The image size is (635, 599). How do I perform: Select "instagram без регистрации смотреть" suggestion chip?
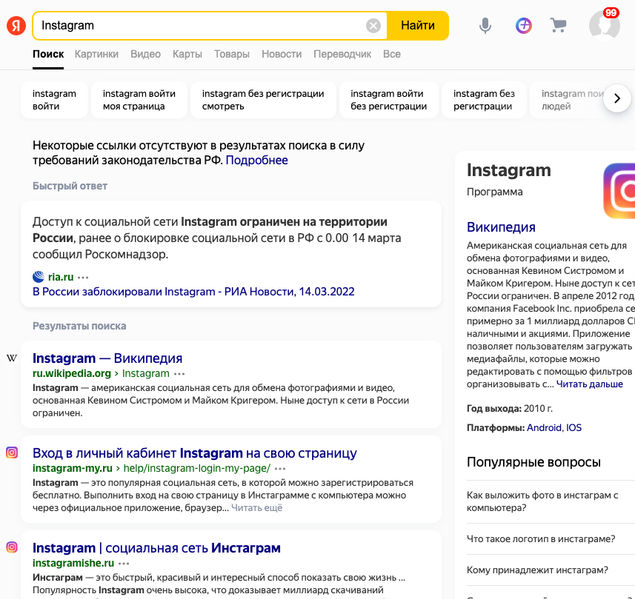click(x=263, y=100)
